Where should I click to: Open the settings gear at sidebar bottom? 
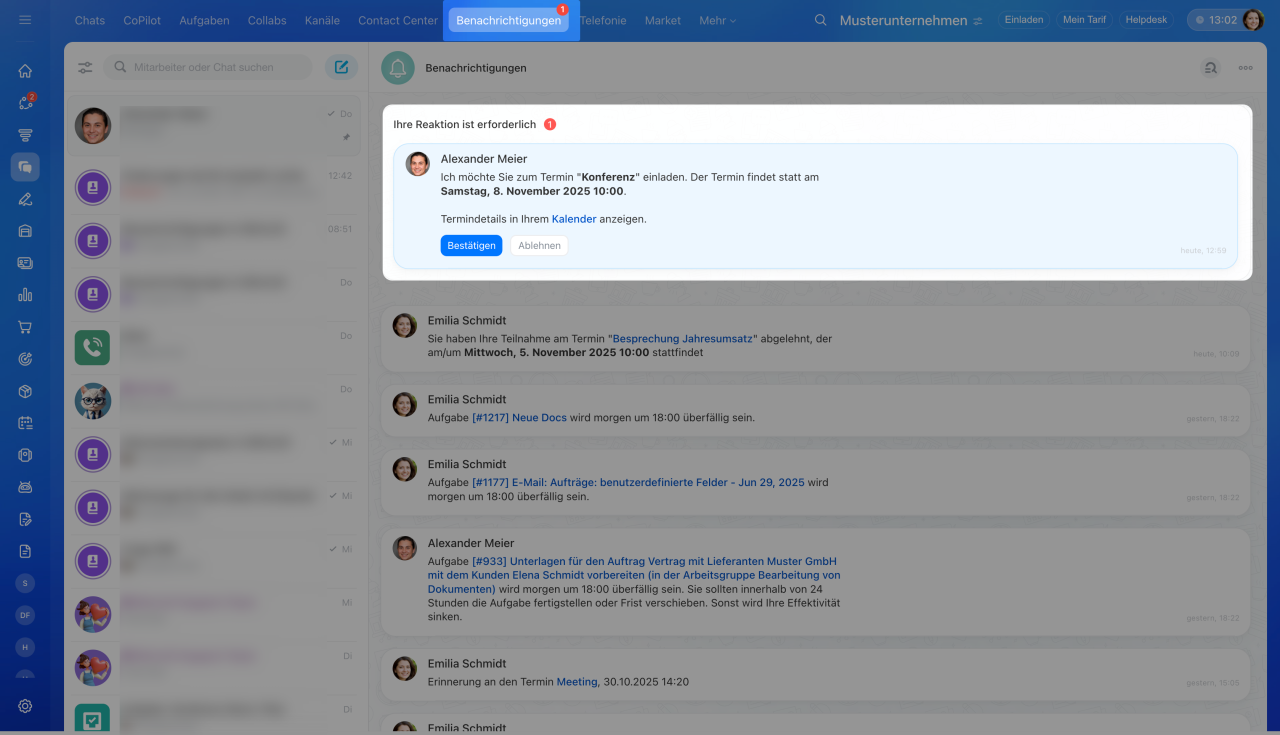coord(25,706)
